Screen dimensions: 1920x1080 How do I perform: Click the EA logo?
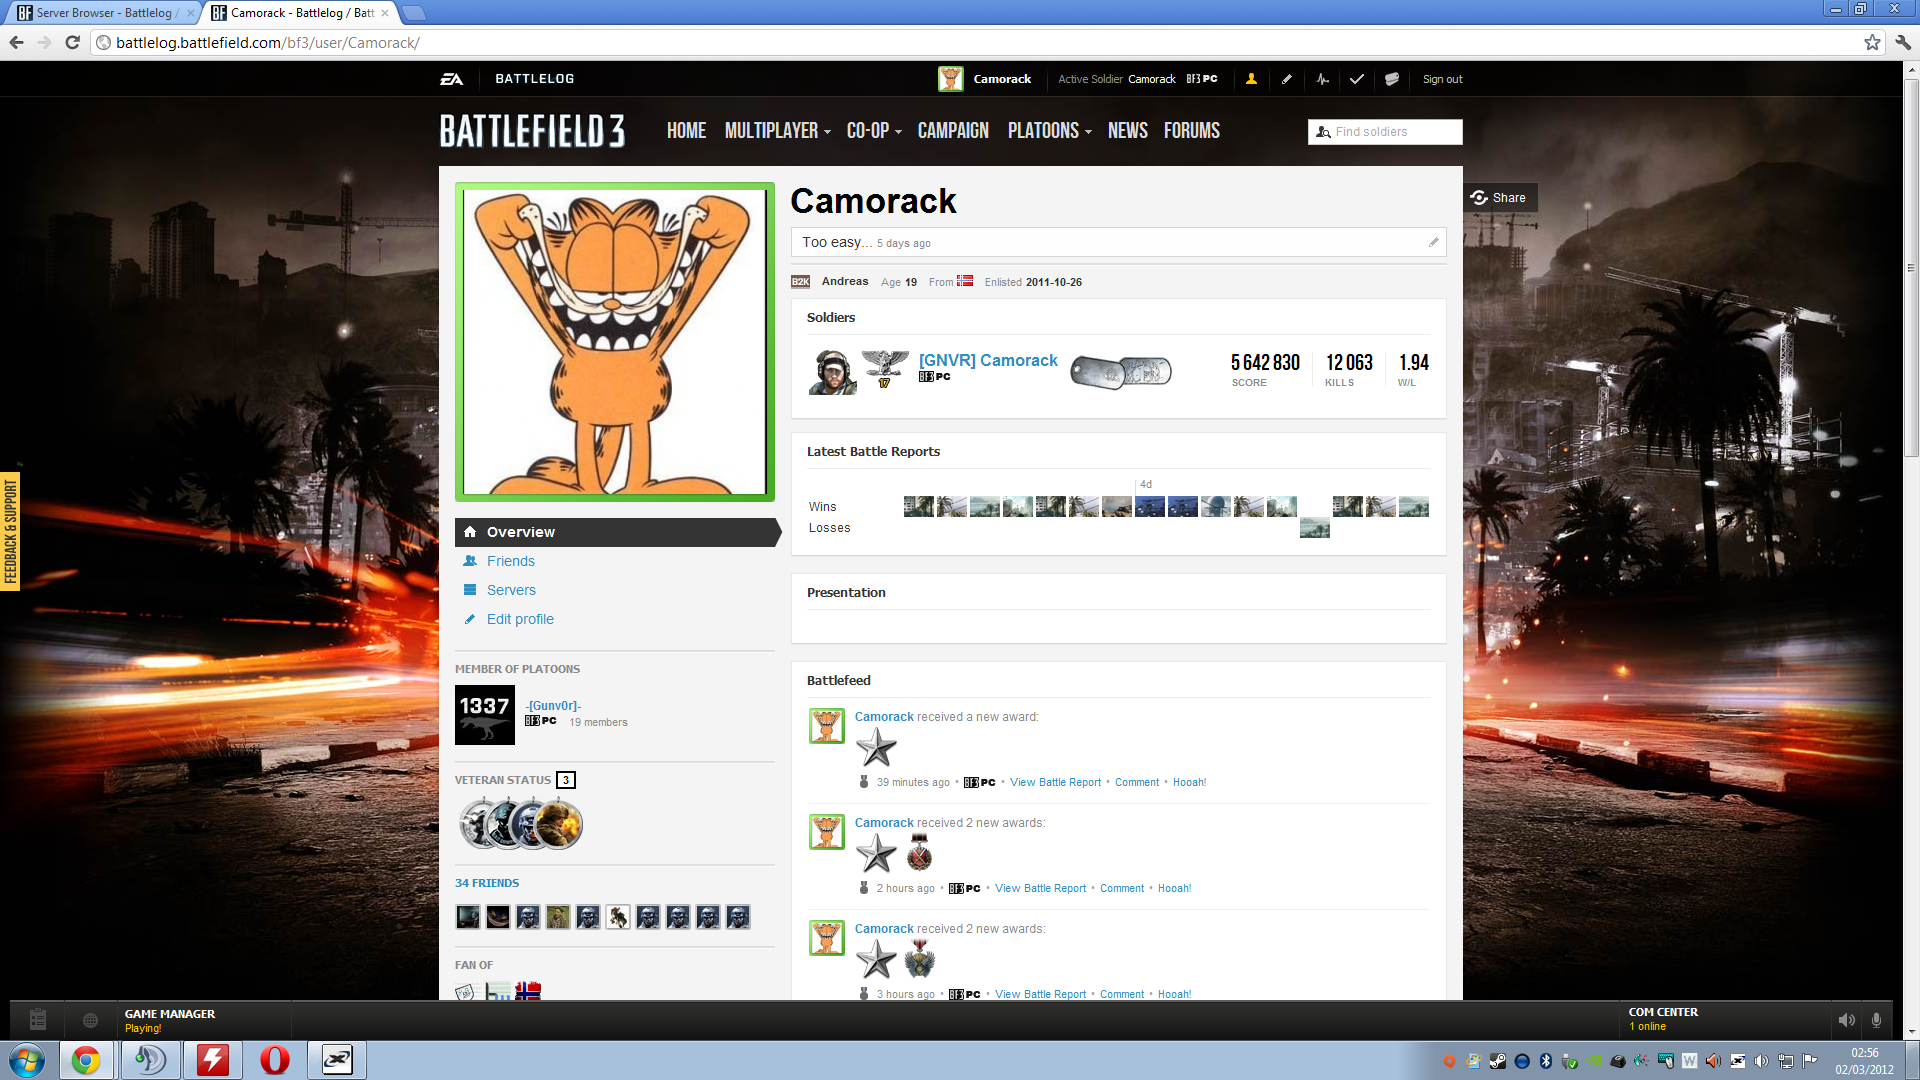(x=452, y=79)
